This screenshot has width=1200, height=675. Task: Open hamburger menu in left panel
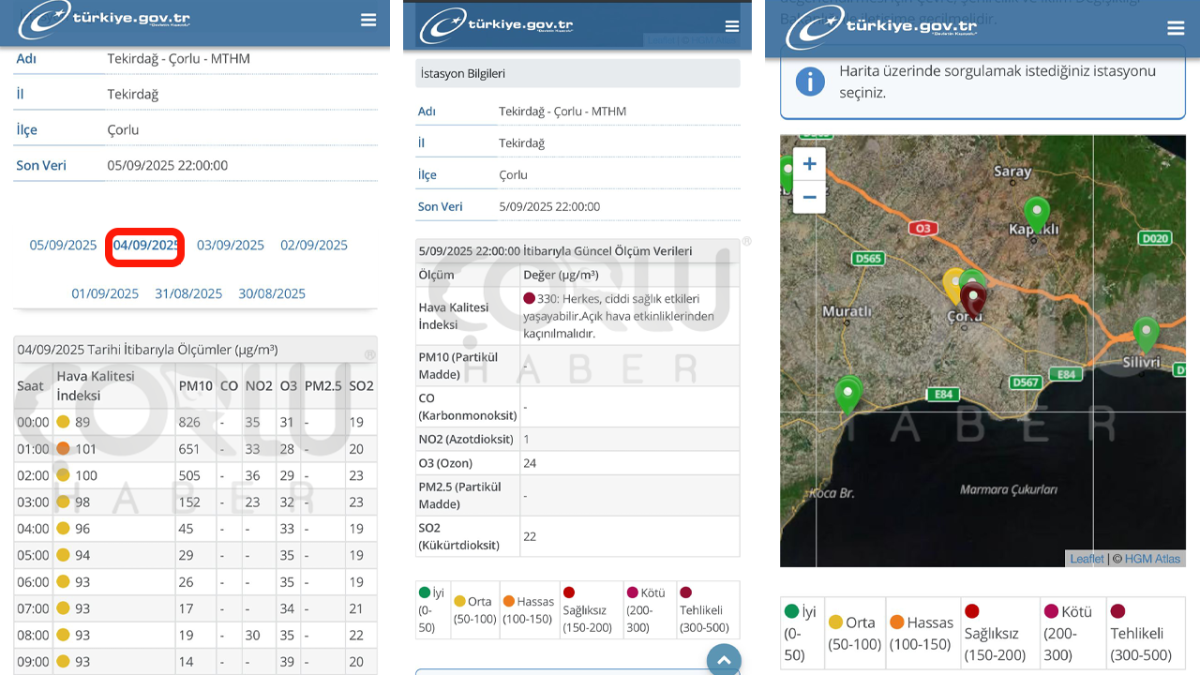tap(369, 20)
